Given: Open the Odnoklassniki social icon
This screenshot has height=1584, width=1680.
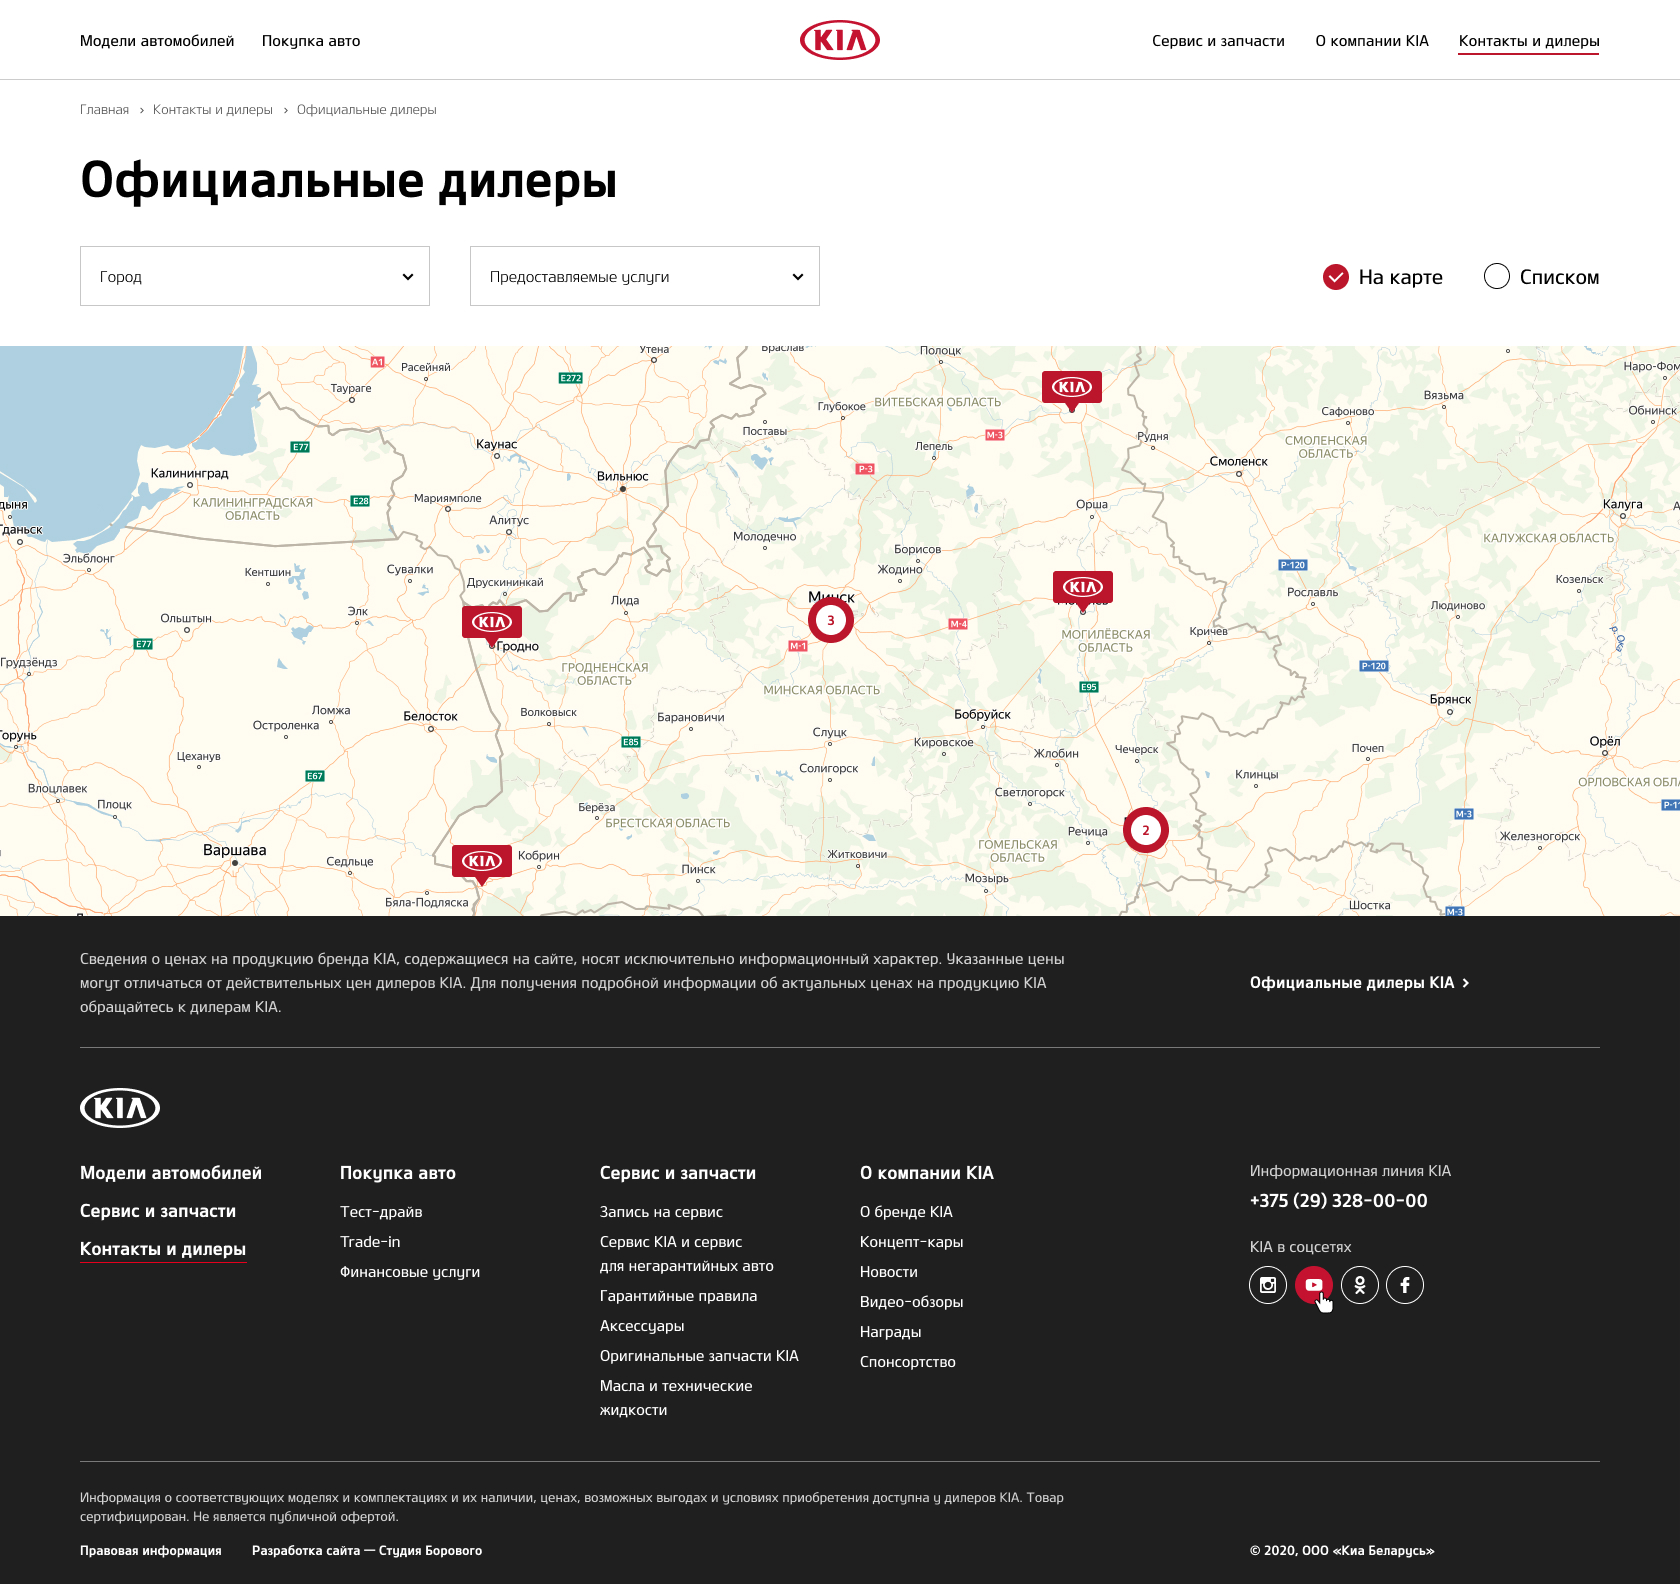Looking at the screenshot, I should pyautogui.click(x=1360, y=1285).
